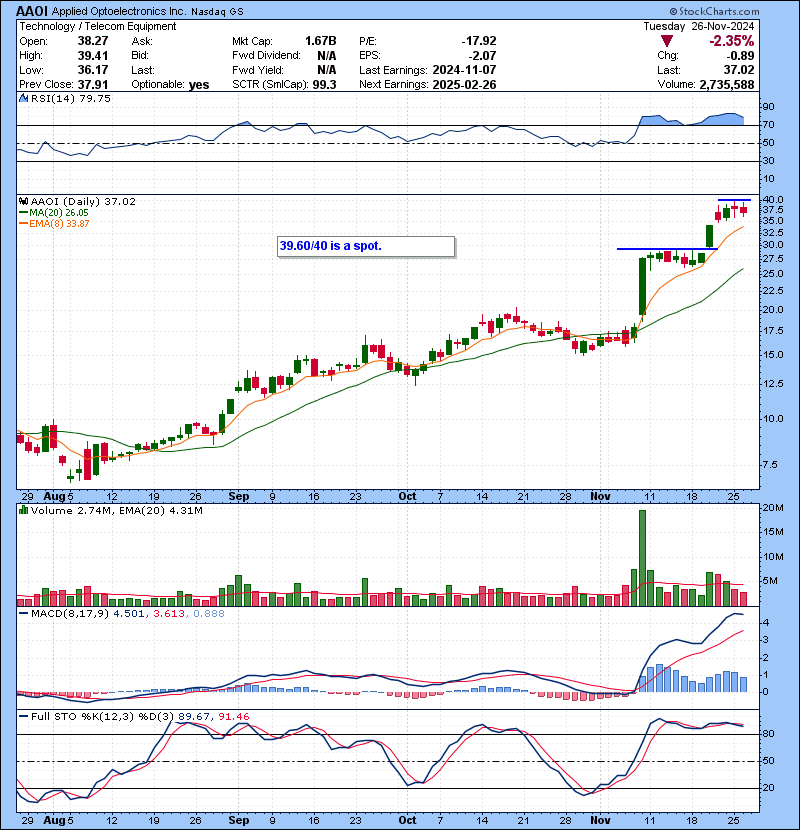
Task: Click the Volume value 2,735,588
Action: tap(727, 85)
